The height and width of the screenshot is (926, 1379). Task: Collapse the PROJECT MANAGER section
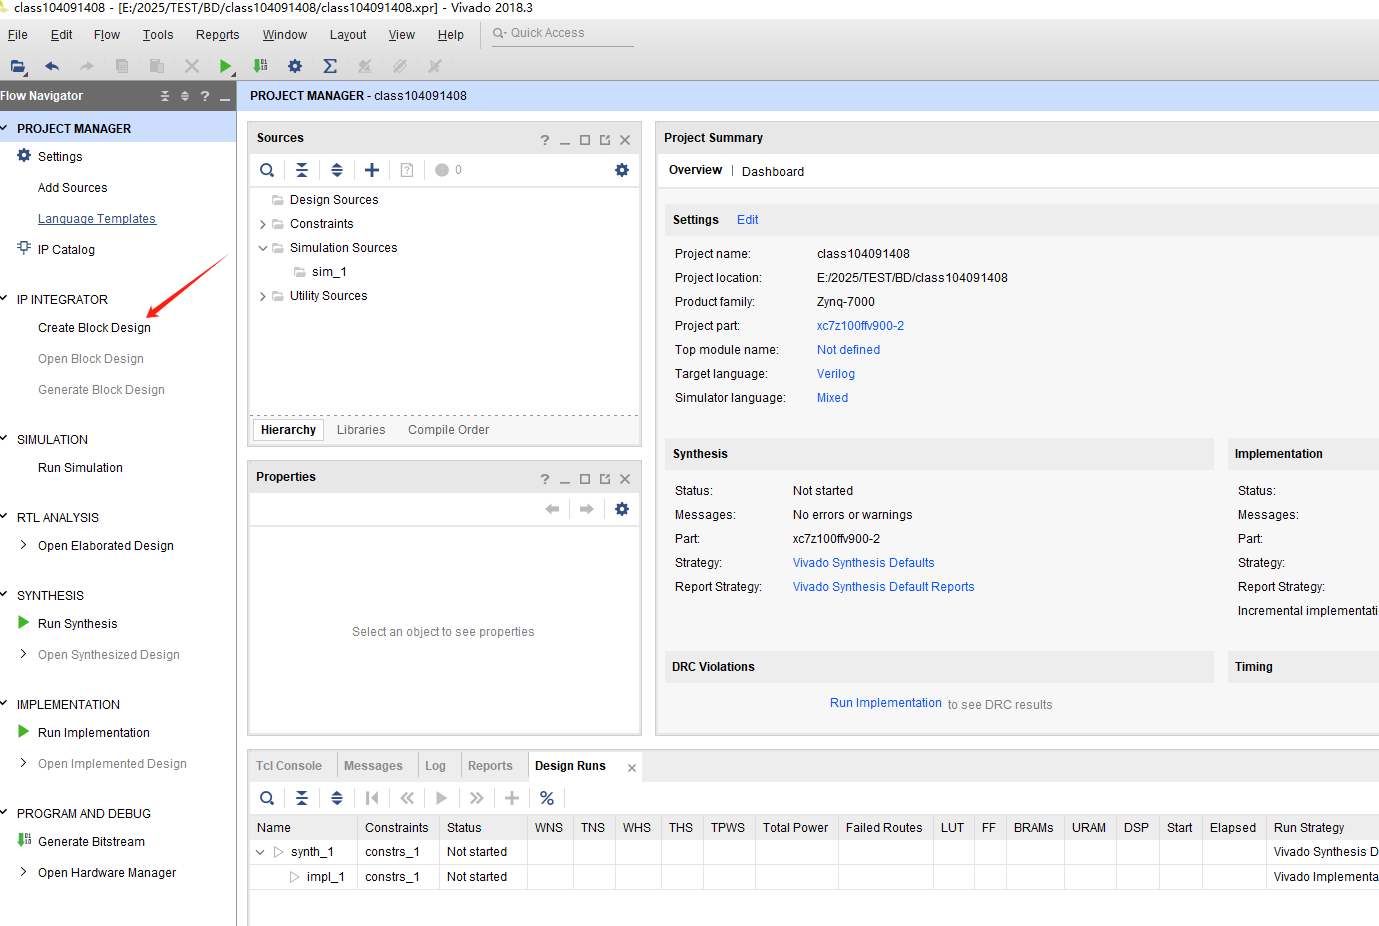5,128
